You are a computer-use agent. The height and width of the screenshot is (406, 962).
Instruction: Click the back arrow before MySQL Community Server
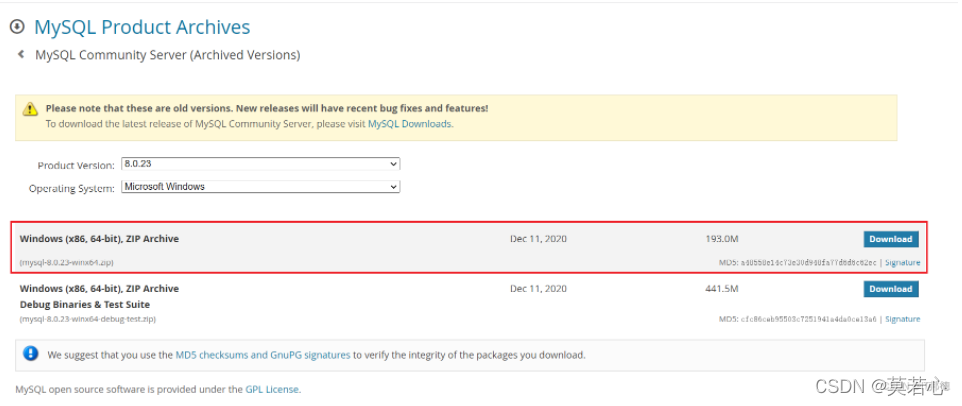tap(21, 55)
